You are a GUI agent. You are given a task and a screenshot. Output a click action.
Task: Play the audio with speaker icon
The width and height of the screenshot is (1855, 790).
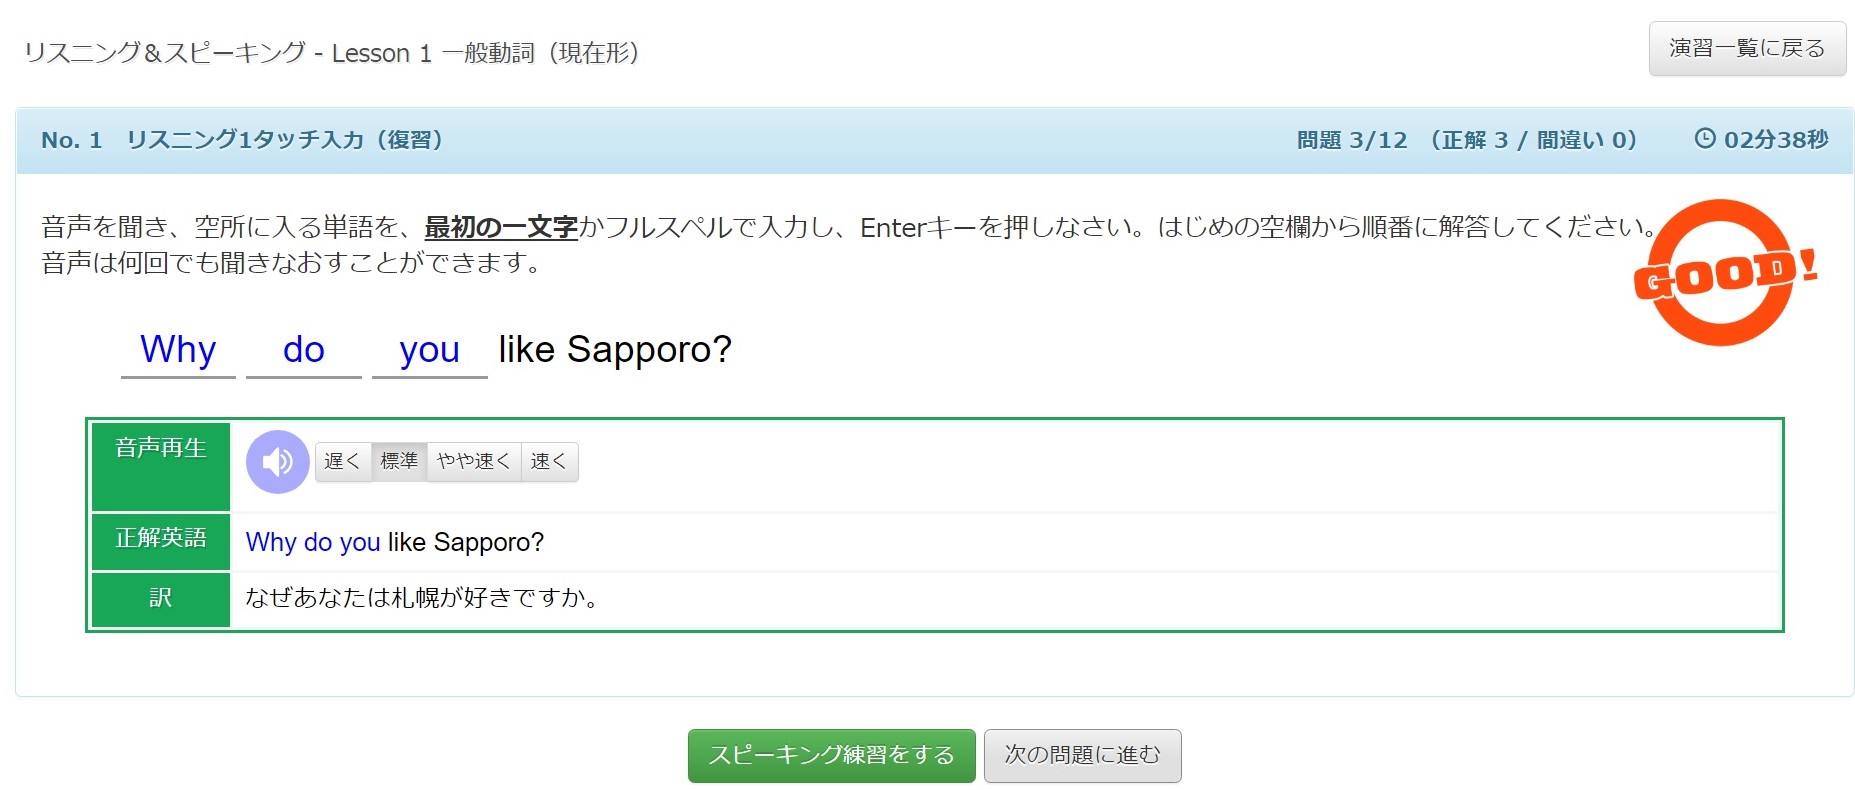click(277, 462)
